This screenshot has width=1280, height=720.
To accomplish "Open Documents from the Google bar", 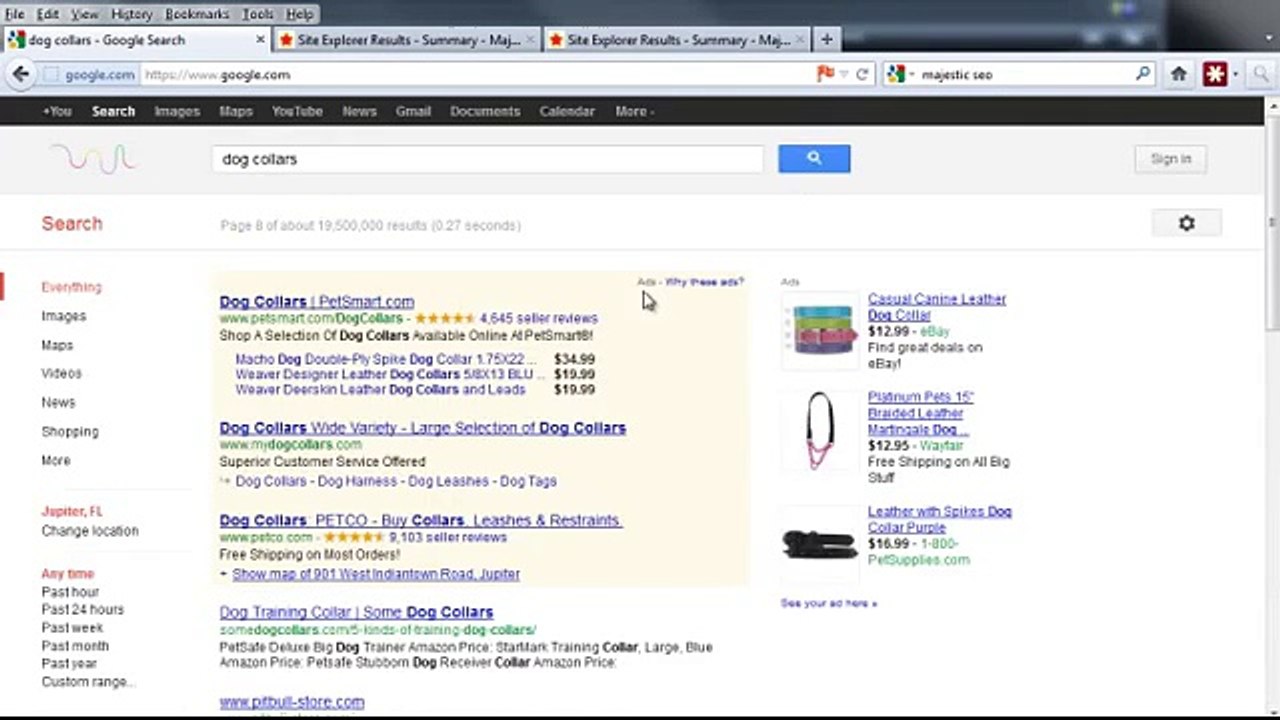I will click(x=485, y=111).
